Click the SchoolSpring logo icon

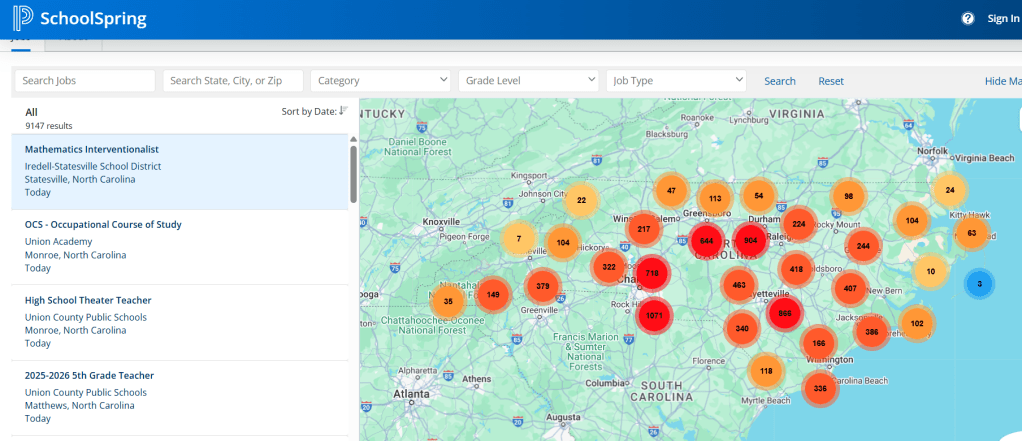click(23, 18)
